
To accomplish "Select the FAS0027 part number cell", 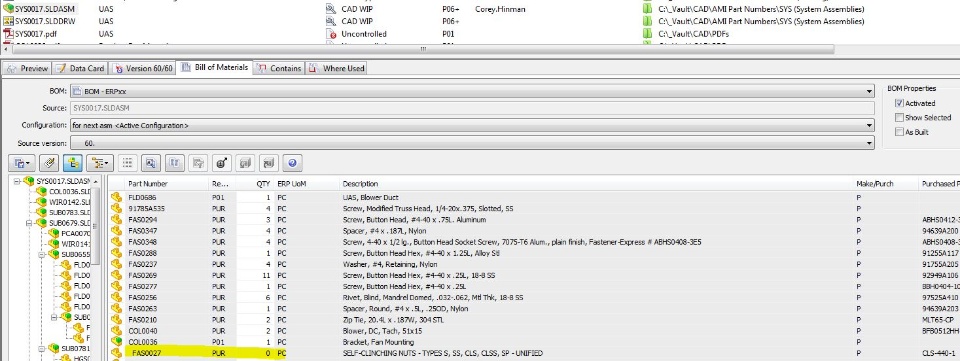I will click(146, 353).
